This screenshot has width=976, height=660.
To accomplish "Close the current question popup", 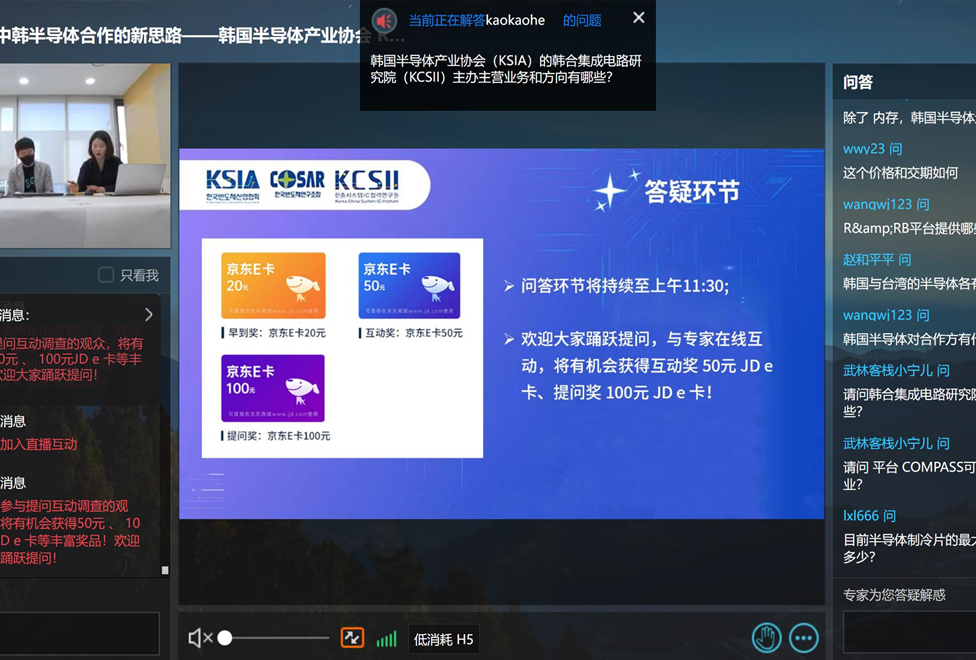I will (x=639, y=18).
